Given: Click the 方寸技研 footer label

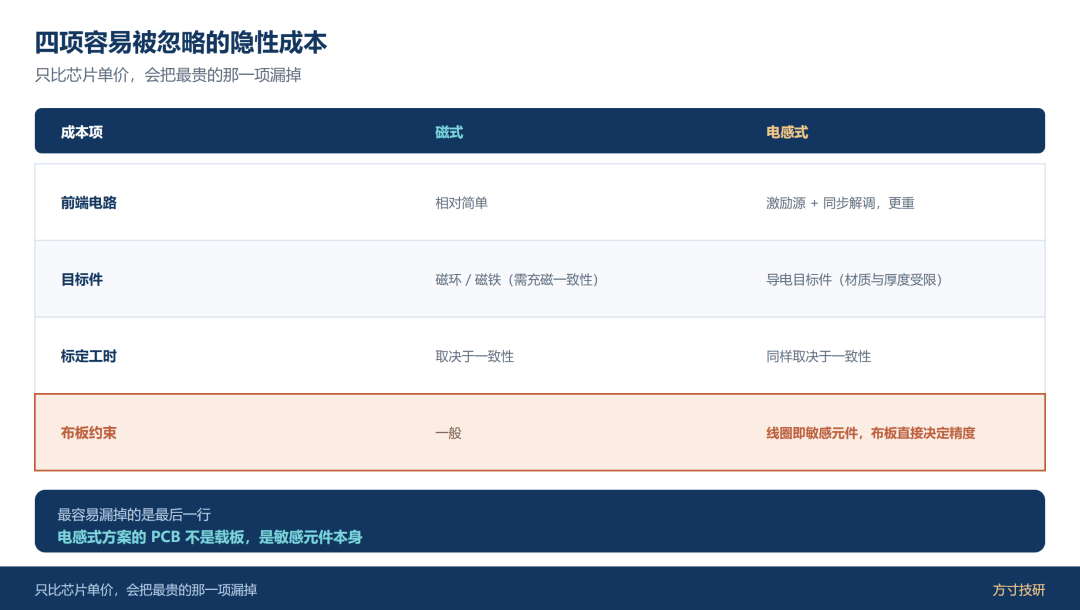Looking at the screenshot, I should 1019,589.
